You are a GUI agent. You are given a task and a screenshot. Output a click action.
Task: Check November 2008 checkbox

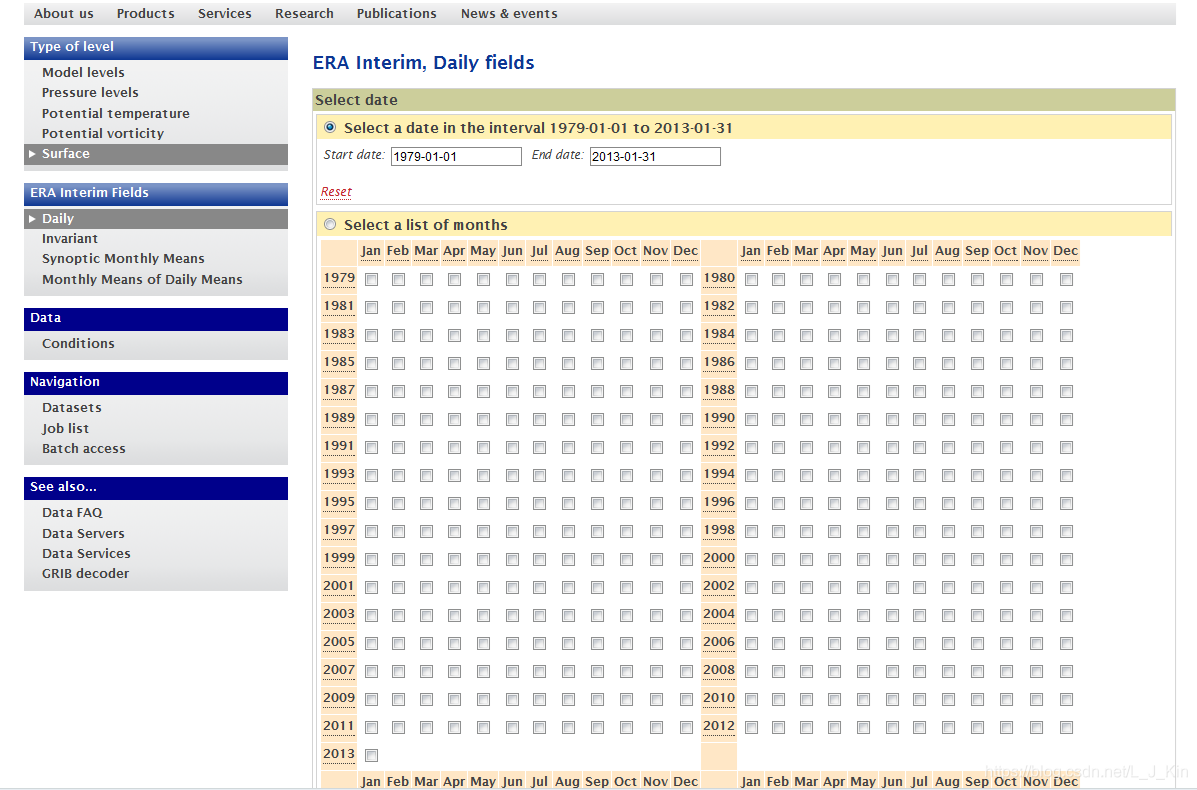(1036, 672)
